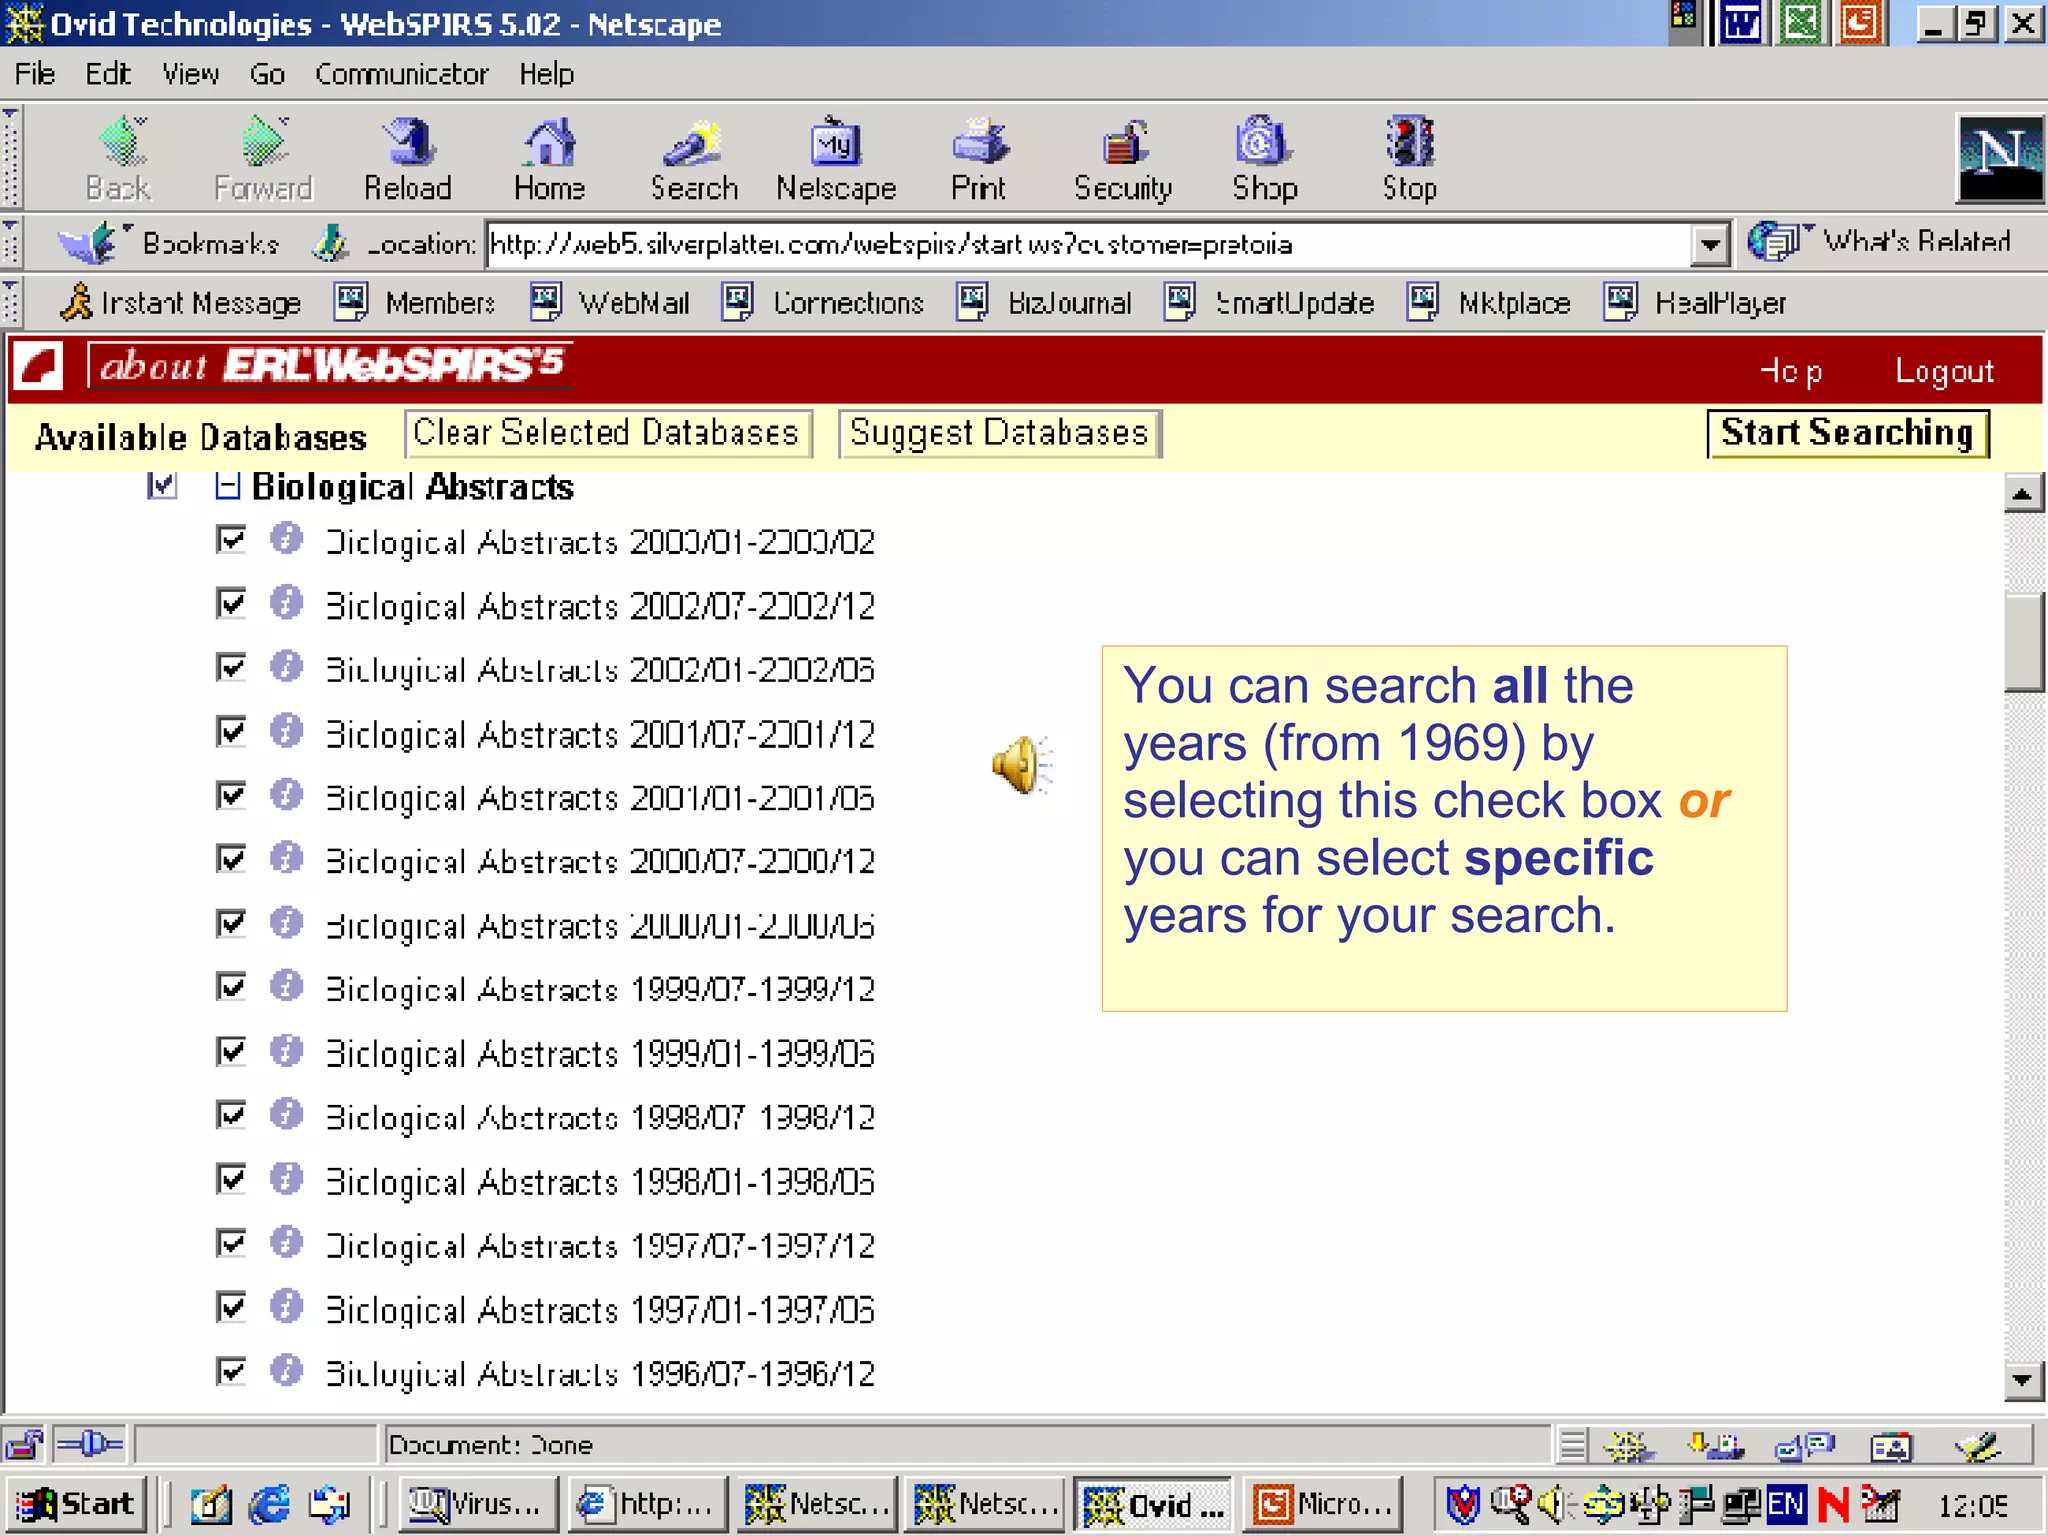This screenshot has height=1536, width=2048.
Task: Open the View menu
Action: pos(191,74)
